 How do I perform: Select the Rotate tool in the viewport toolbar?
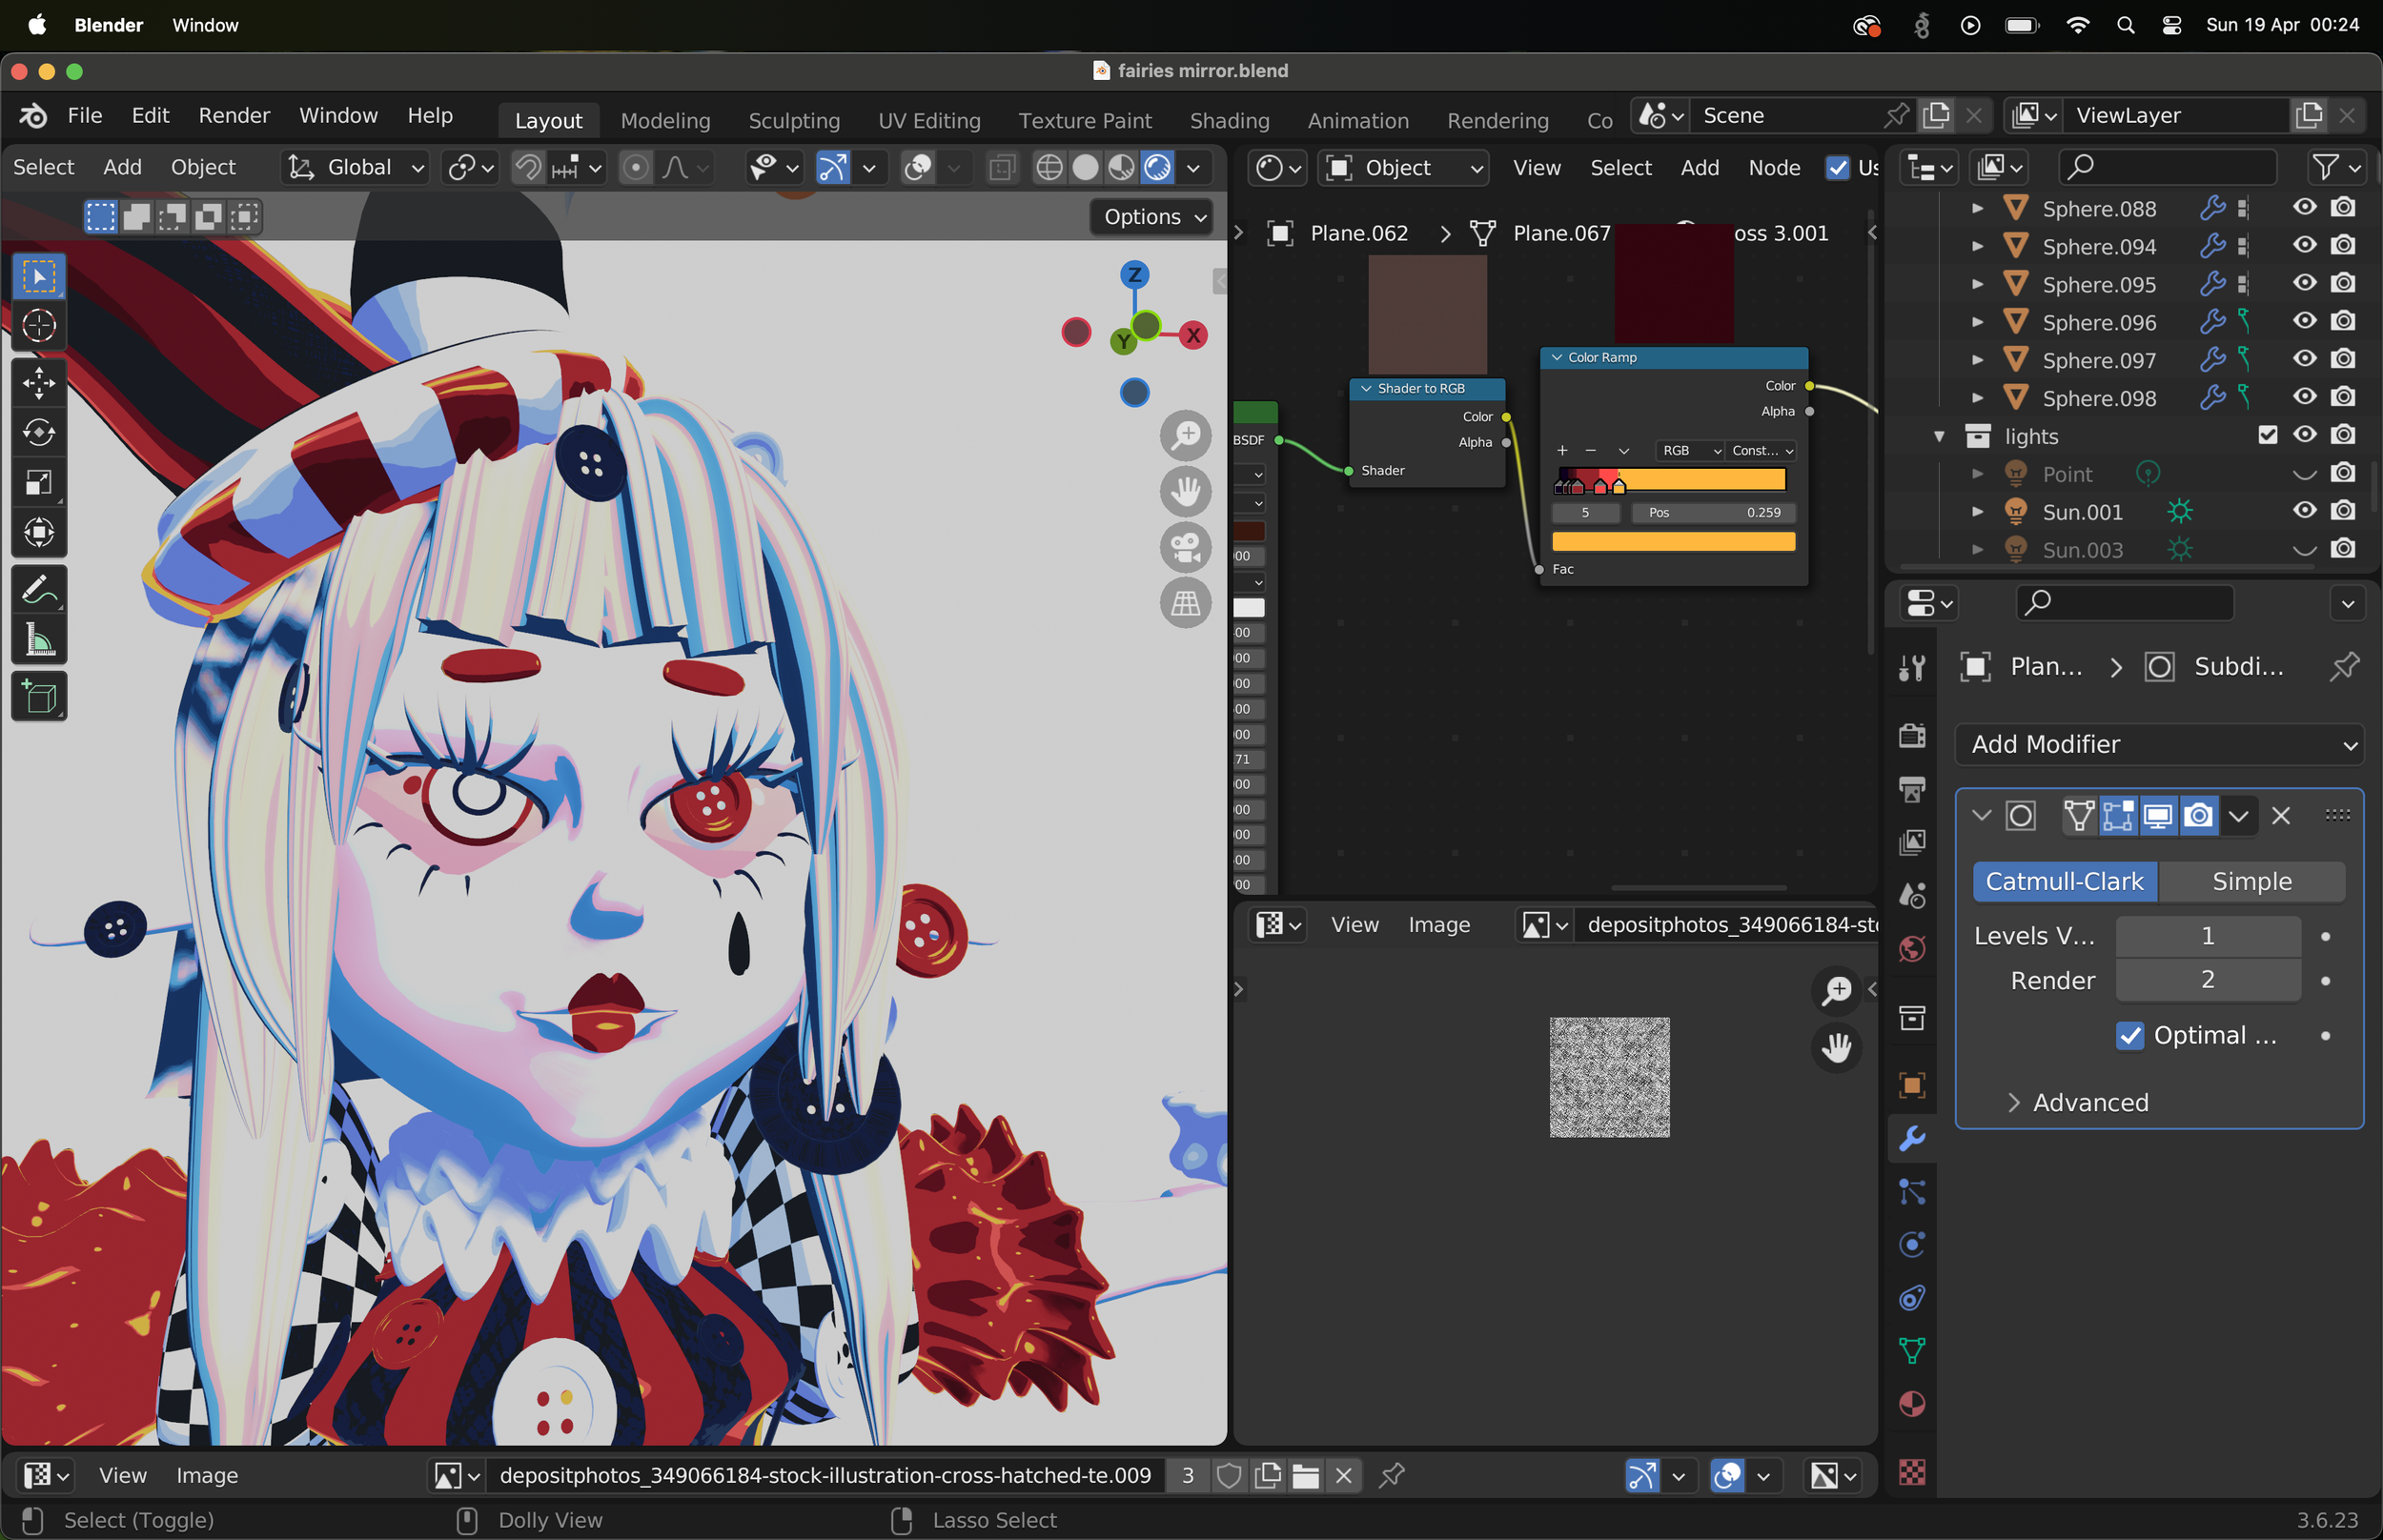39,433
